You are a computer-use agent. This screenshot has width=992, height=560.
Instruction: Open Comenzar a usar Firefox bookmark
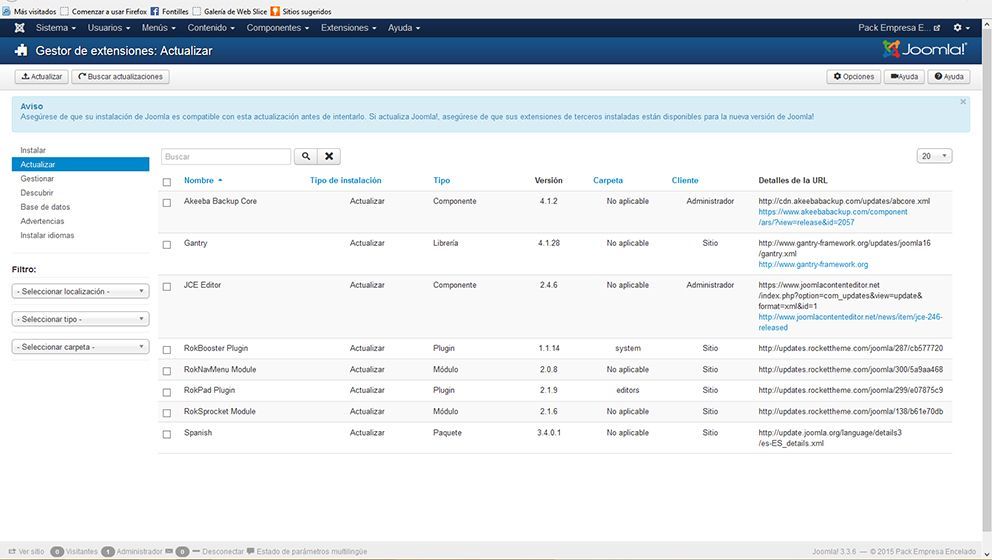click(x=104, y=11)
